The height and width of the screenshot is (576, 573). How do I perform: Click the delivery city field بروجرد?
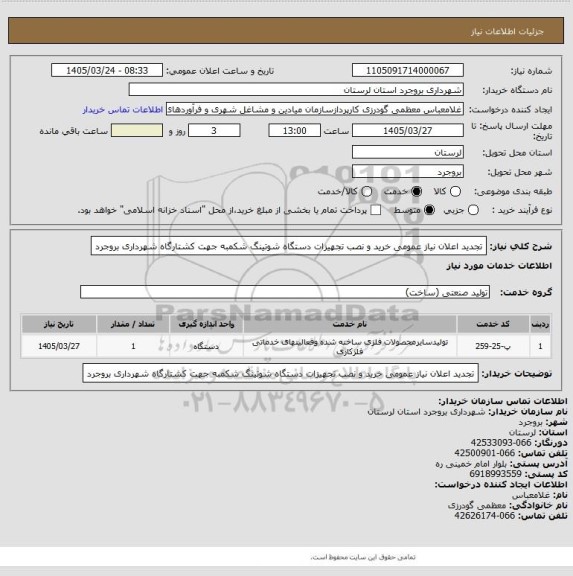(x=408, y=172)
